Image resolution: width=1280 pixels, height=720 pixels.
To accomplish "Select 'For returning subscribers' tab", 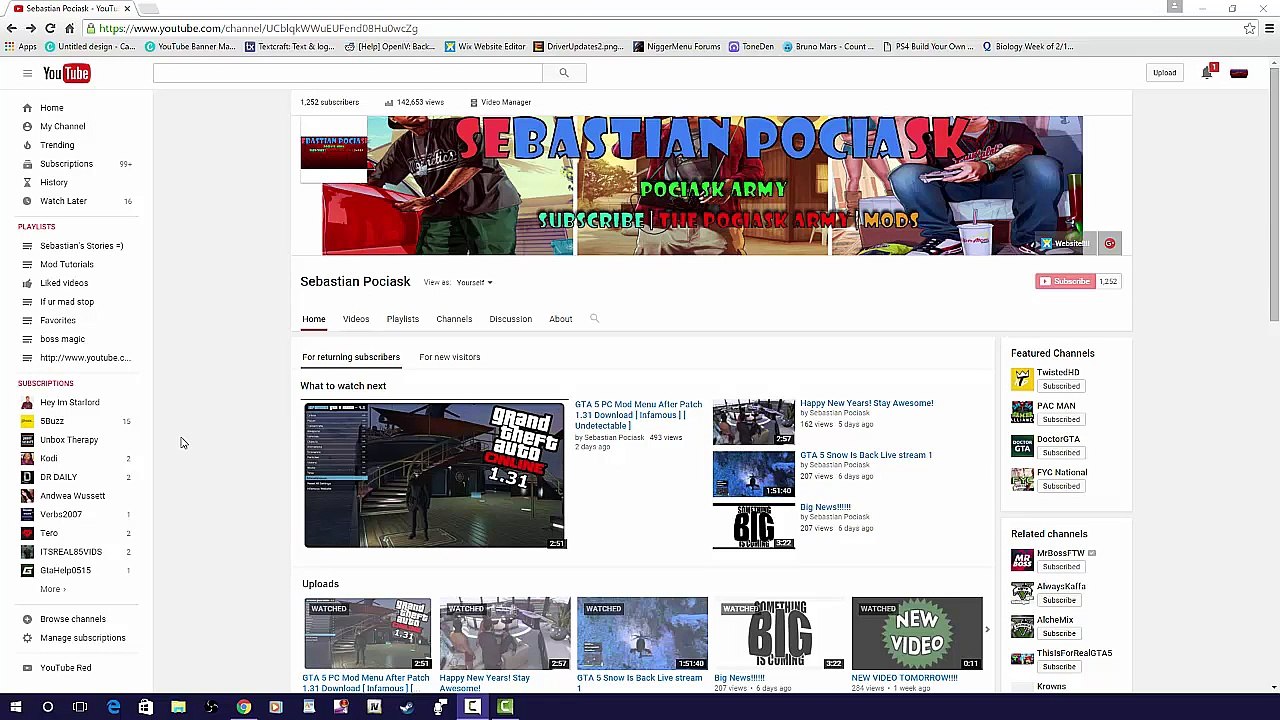I will (x=351, y=357).
